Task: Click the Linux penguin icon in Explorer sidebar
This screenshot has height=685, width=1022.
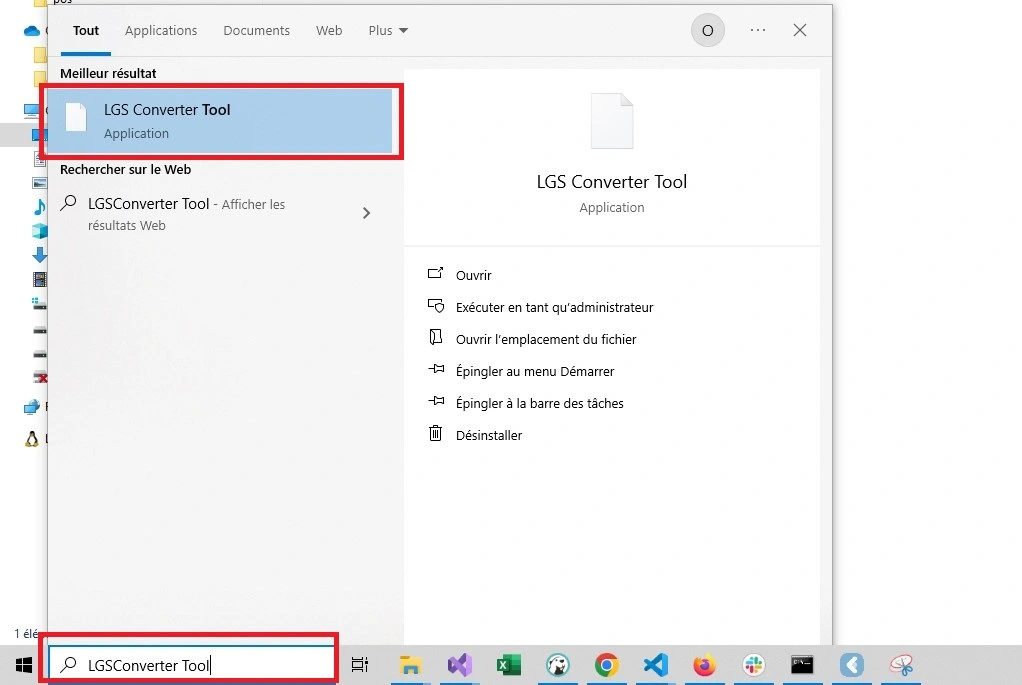Action: 31,439
